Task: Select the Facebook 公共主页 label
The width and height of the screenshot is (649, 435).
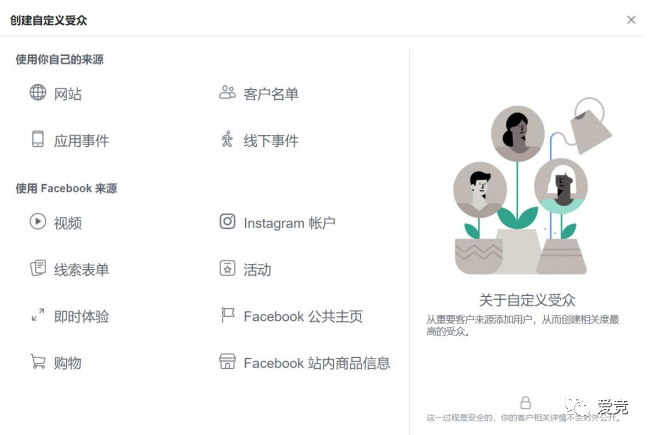Action: [x=303, y=317]
